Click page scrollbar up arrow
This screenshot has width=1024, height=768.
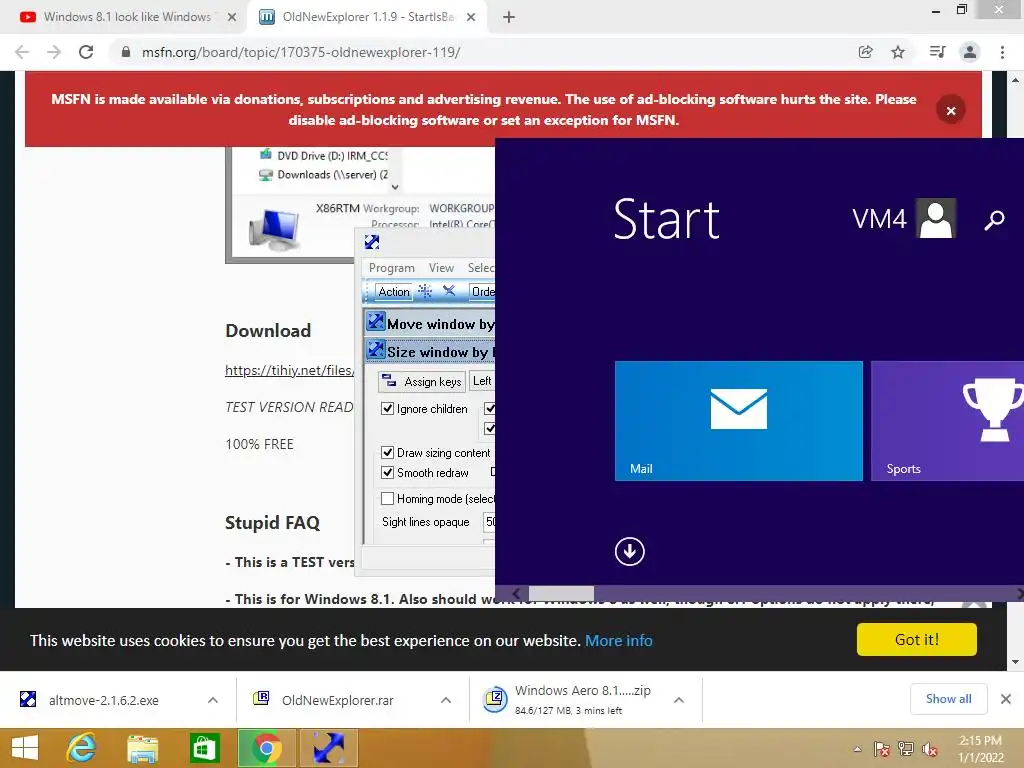tap(1015, 80)
